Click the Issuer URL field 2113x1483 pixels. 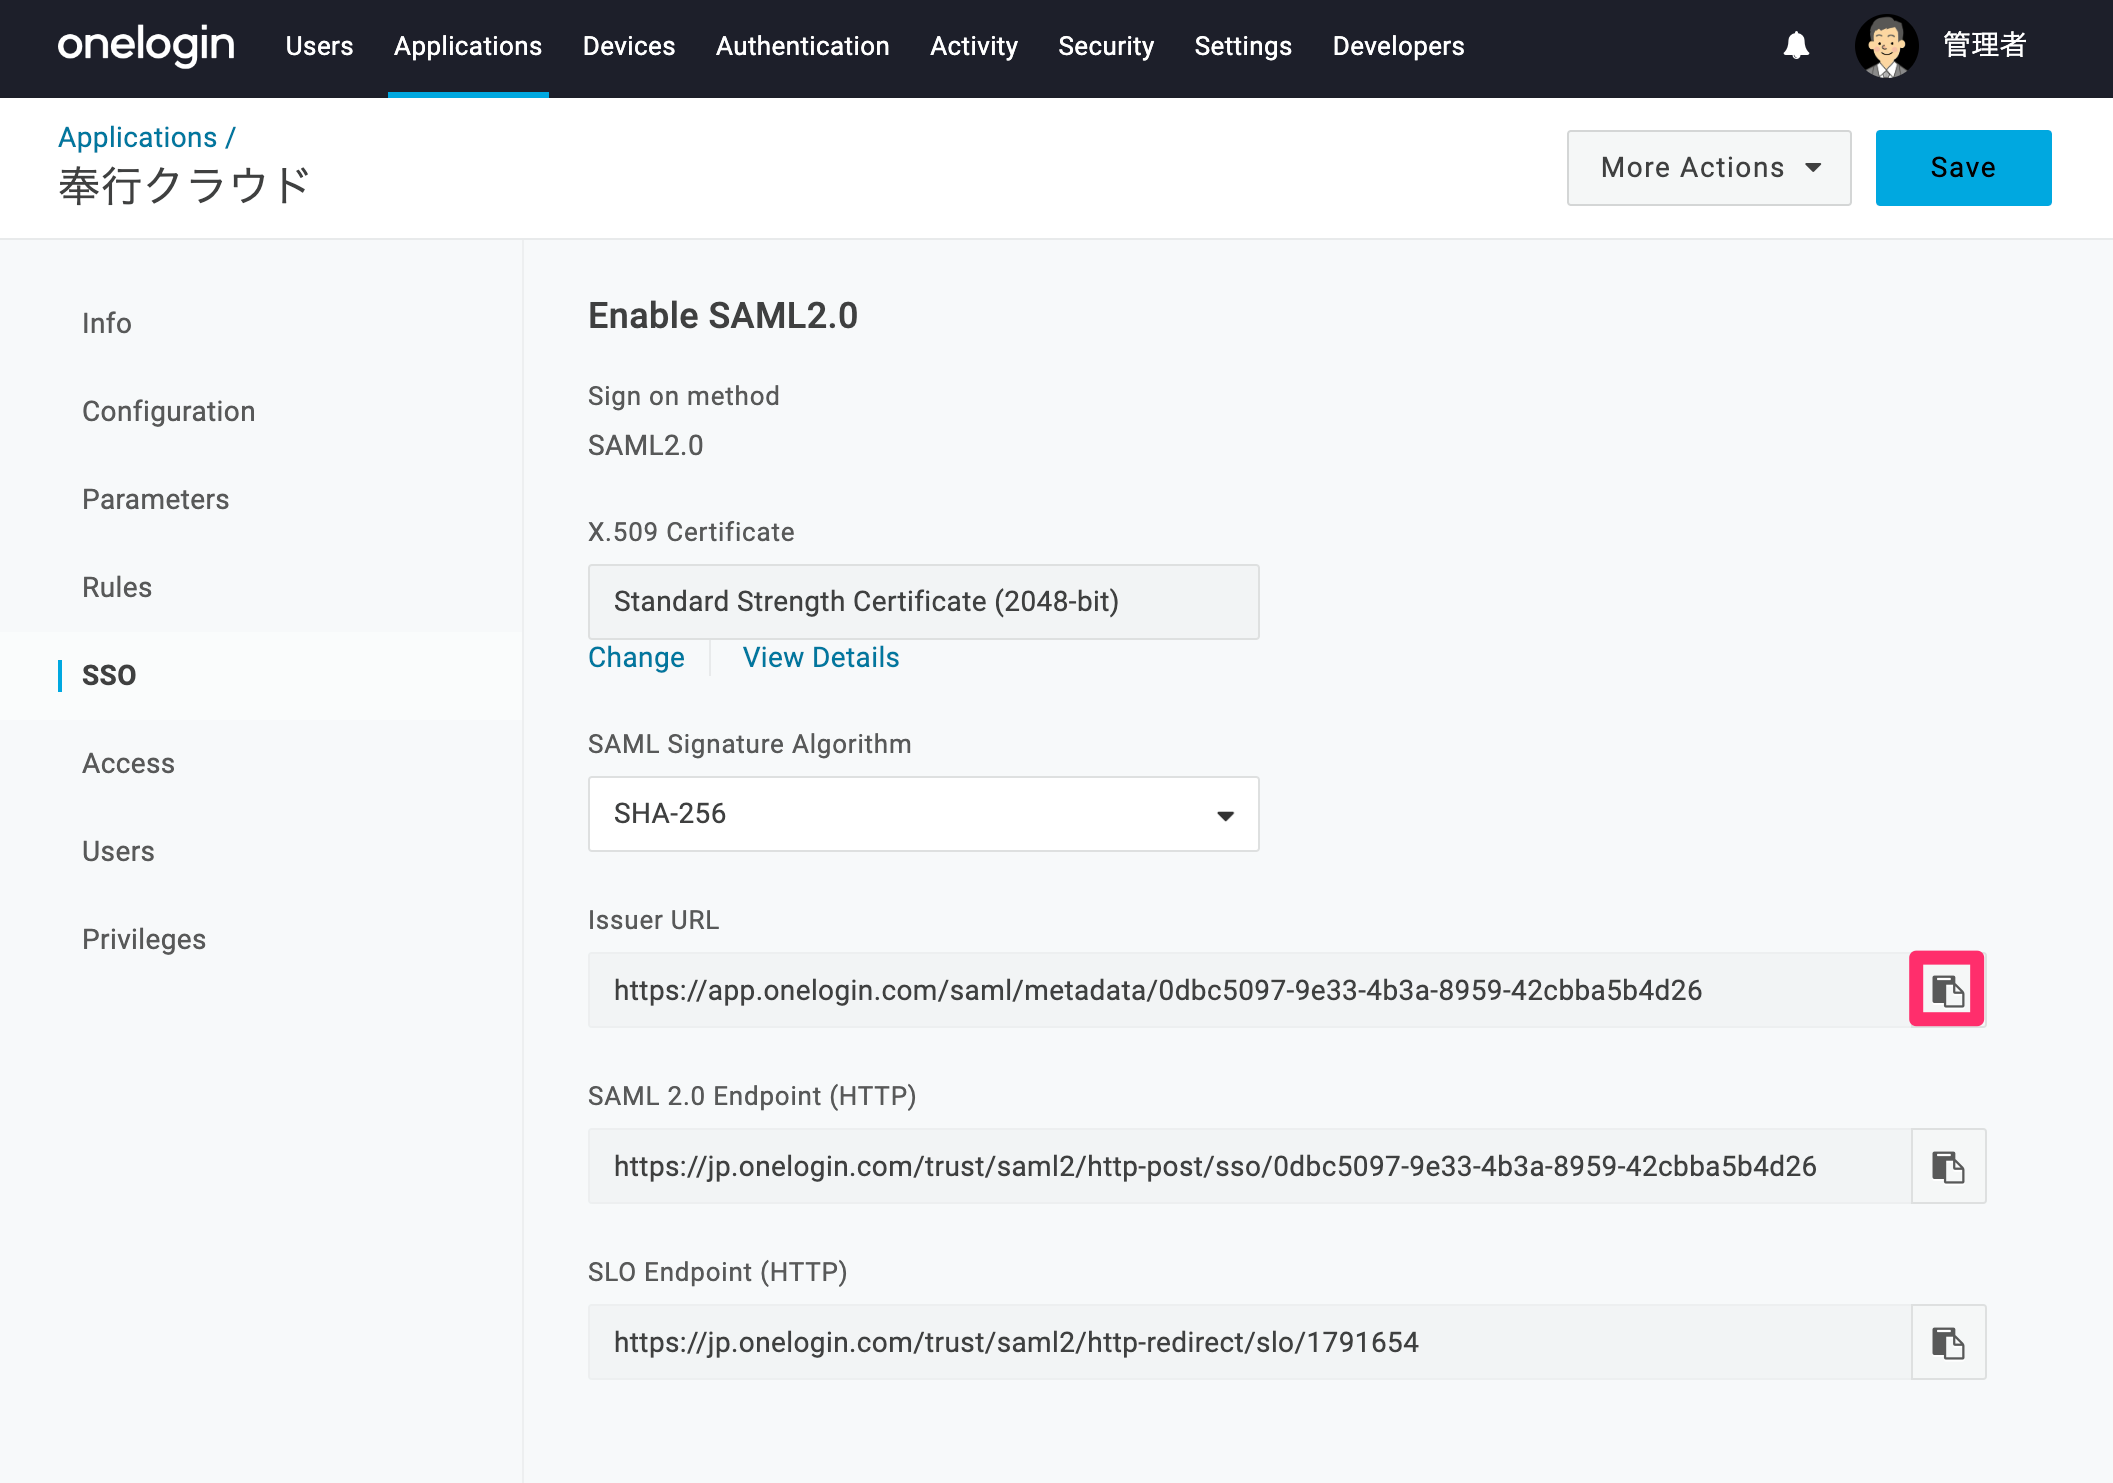pyautogui.click(x=1249, y=990)
